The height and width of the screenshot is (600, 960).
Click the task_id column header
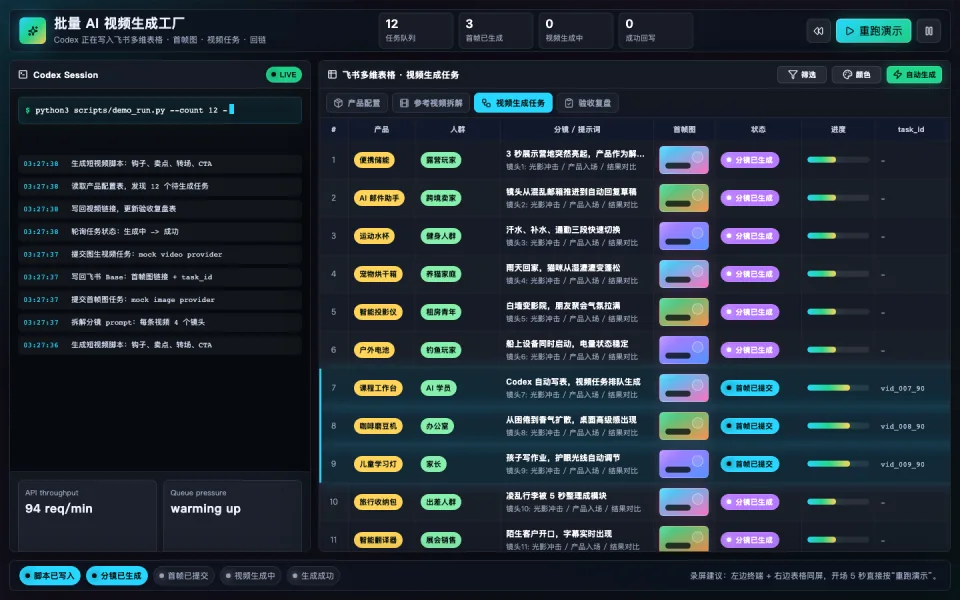click(910, 129)
